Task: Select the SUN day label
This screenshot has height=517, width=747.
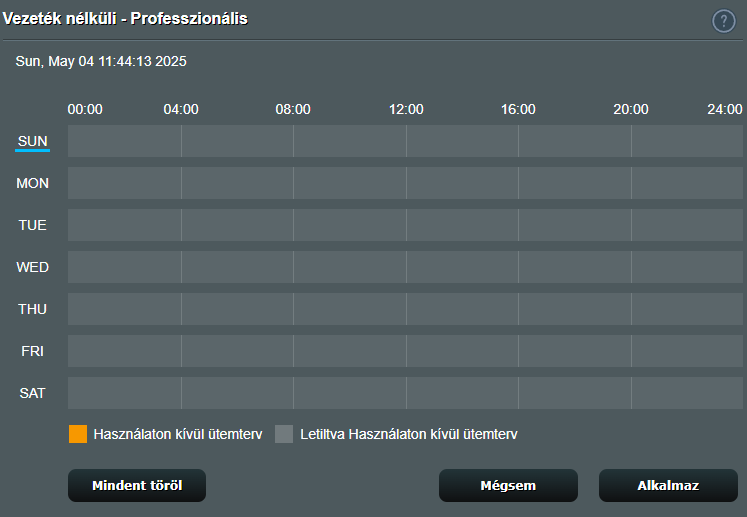Action: point(32,141)
